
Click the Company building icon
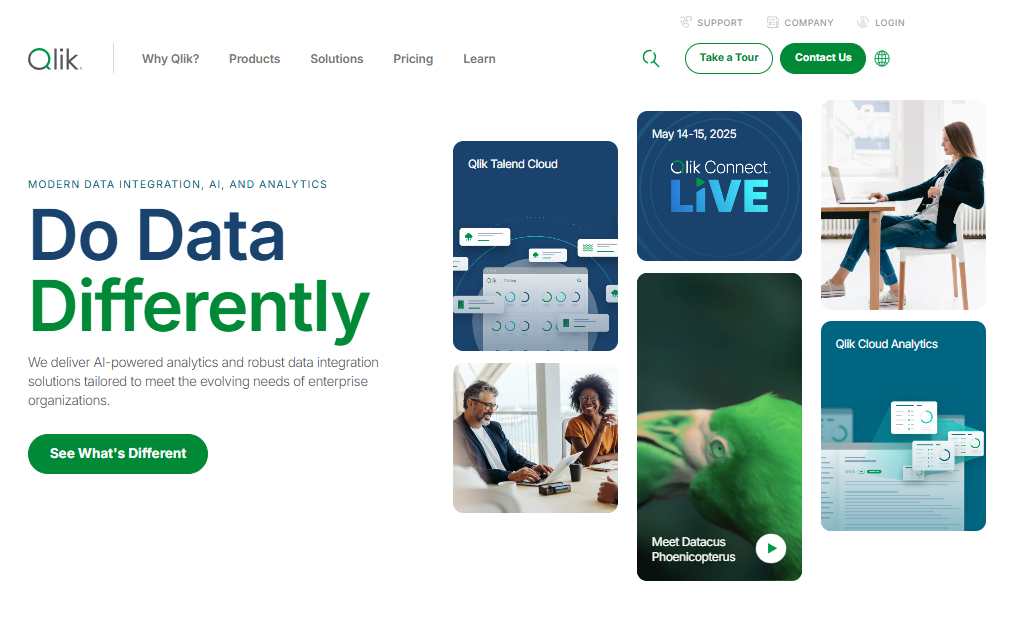coord(773,22)
